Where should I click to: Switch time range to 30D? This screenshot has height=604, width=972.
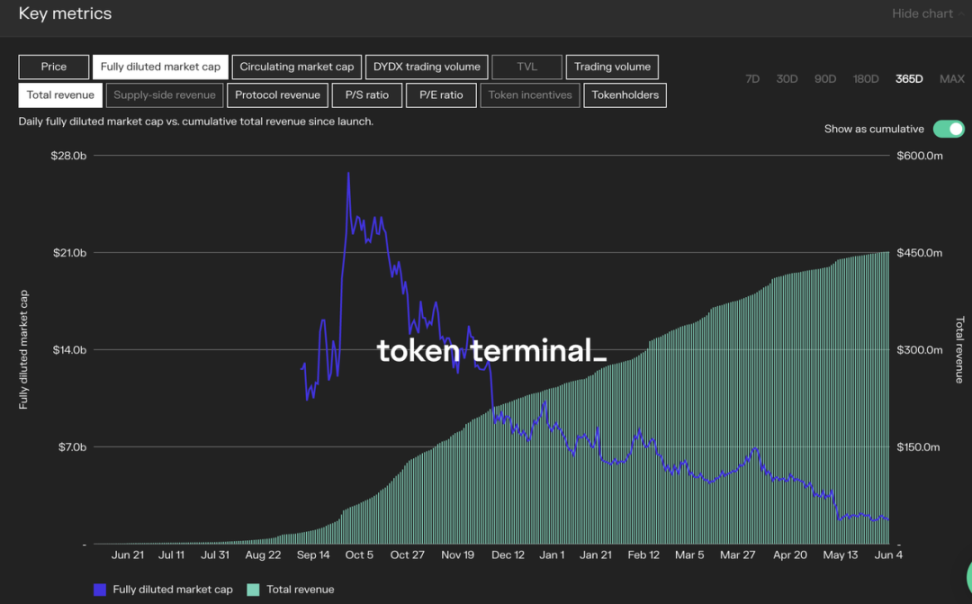(x=787, y=79)
